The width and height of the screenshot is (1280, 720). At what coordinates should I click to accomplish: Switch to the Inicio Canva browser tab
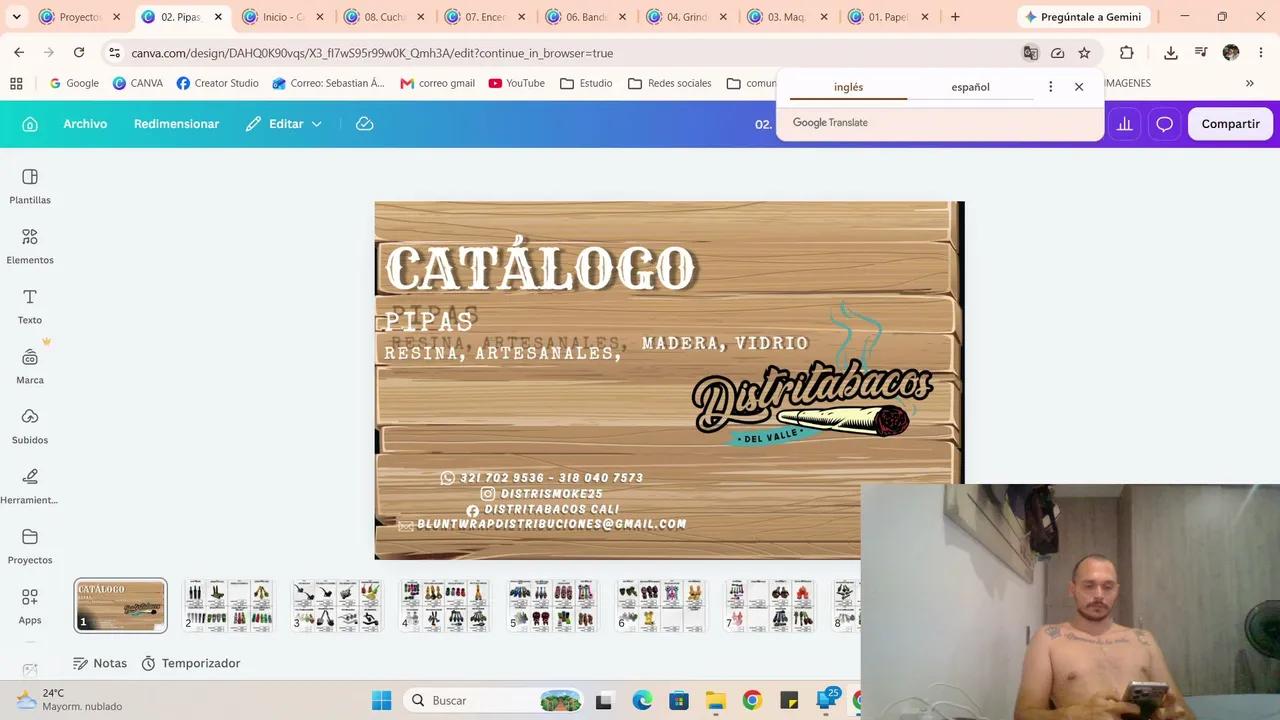point(283,17)
